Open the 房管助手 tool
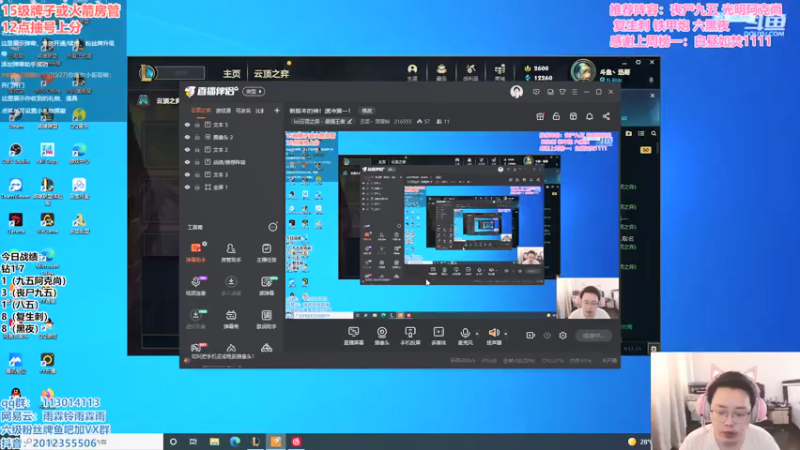 [231, 253]
